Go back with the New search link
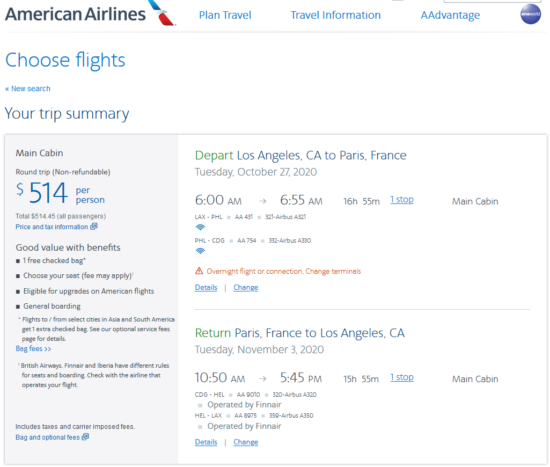Screen dimensions: 550x467 (28, 88)
